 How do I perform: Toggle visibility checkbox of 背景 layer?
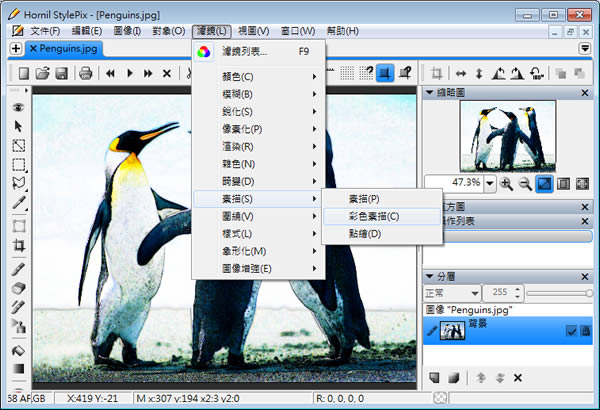(571, 331)
